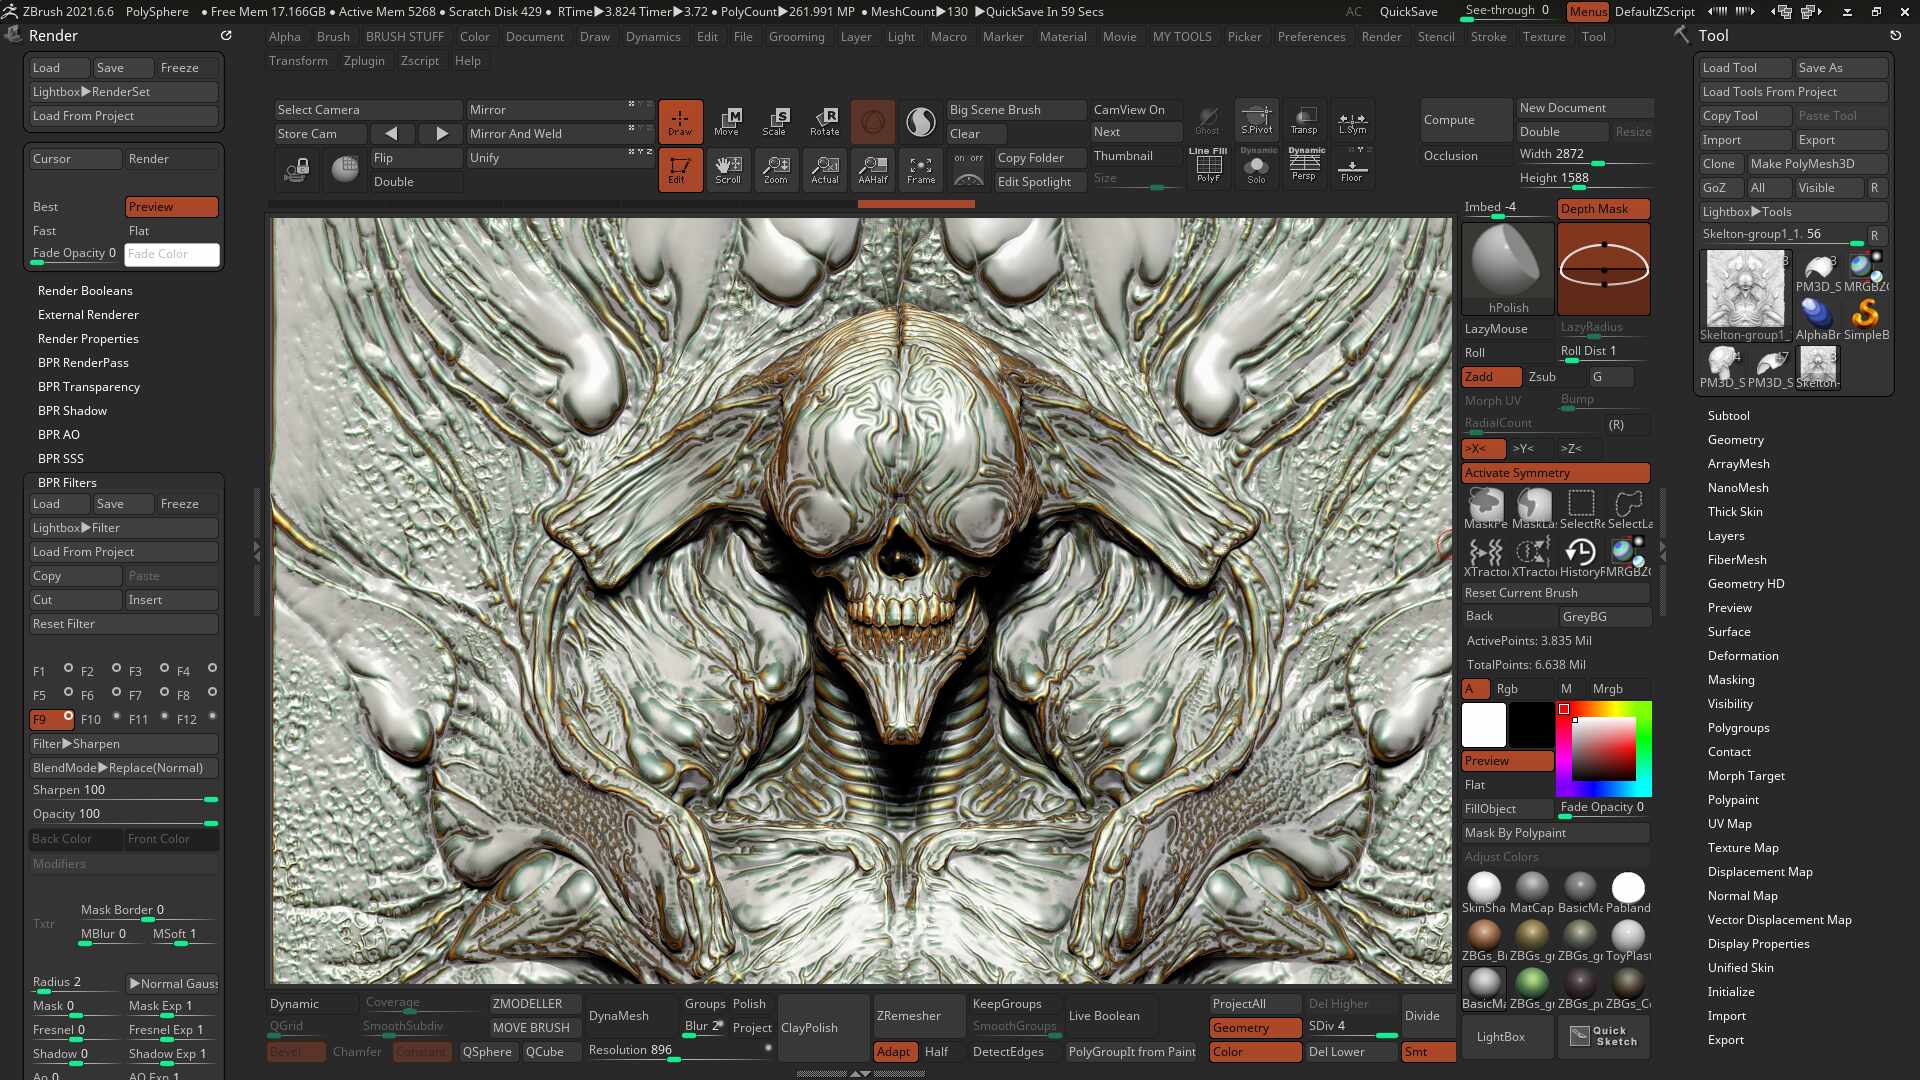Viewport: 1920px width, 1080px height.
Task: Open the Stroke menu
Action: (1488, 37)
